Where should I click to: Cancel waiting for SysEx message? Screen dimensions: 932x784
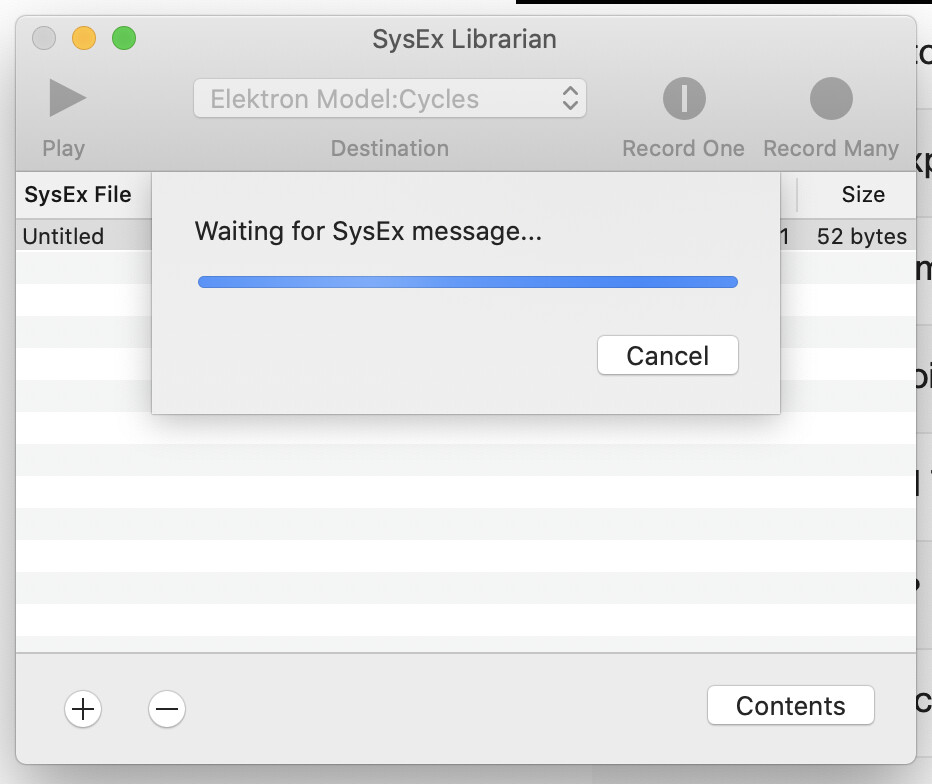pyautogui.click(x=667, y=355)
